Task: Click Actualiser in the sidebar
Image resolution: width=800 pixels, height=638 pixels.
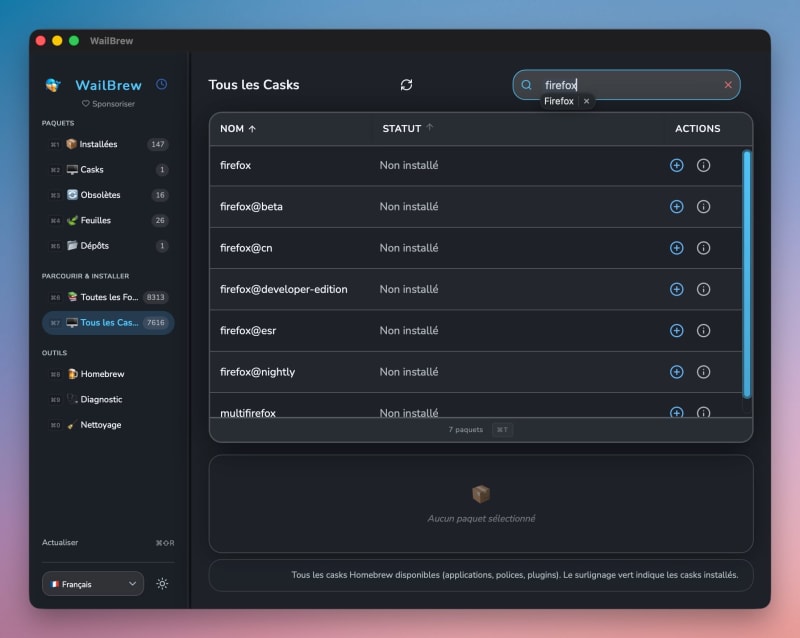Action: [x=60, y=543]
